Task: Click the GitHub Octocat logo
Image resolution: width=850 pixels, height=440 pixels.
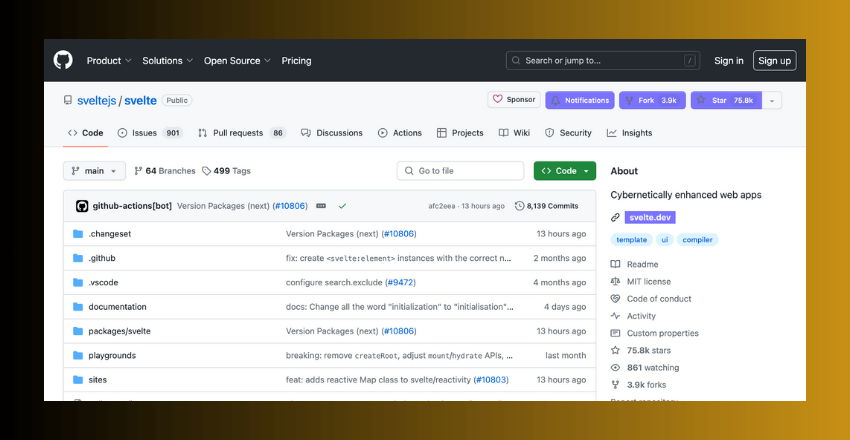Action: pos(63,60)
